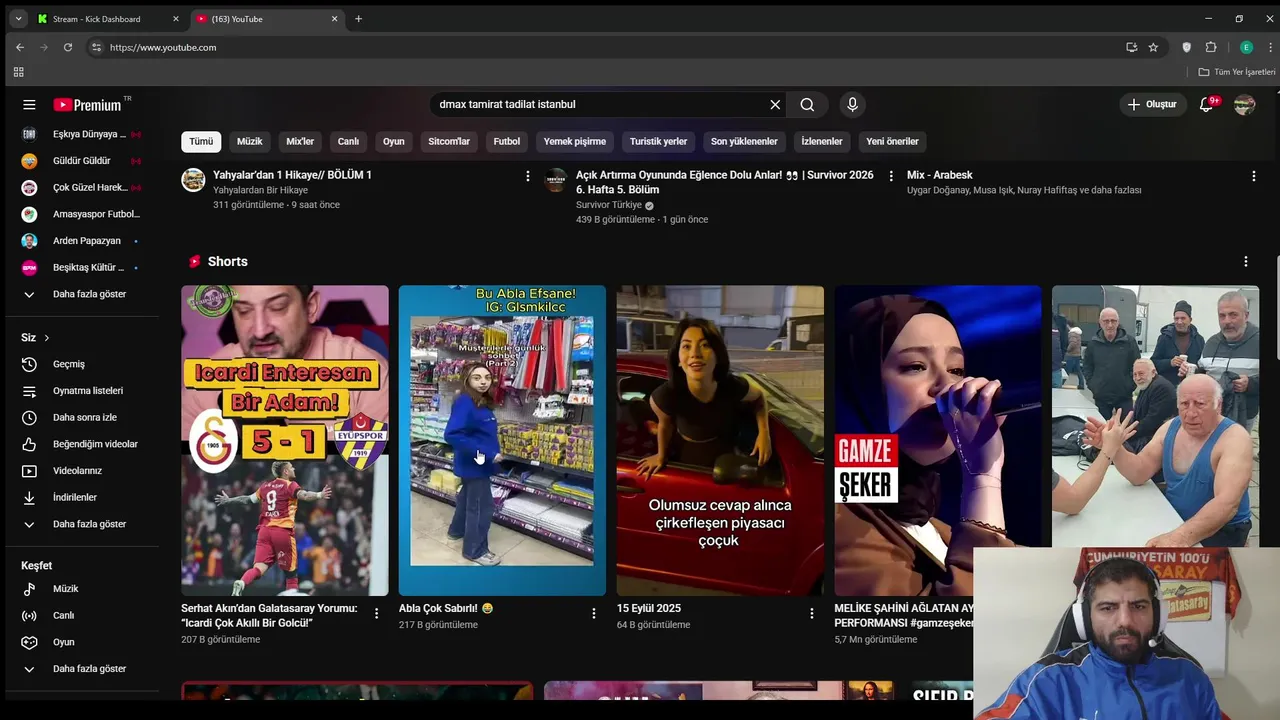Open options for Mix - Arabesk

(1253, 176)
